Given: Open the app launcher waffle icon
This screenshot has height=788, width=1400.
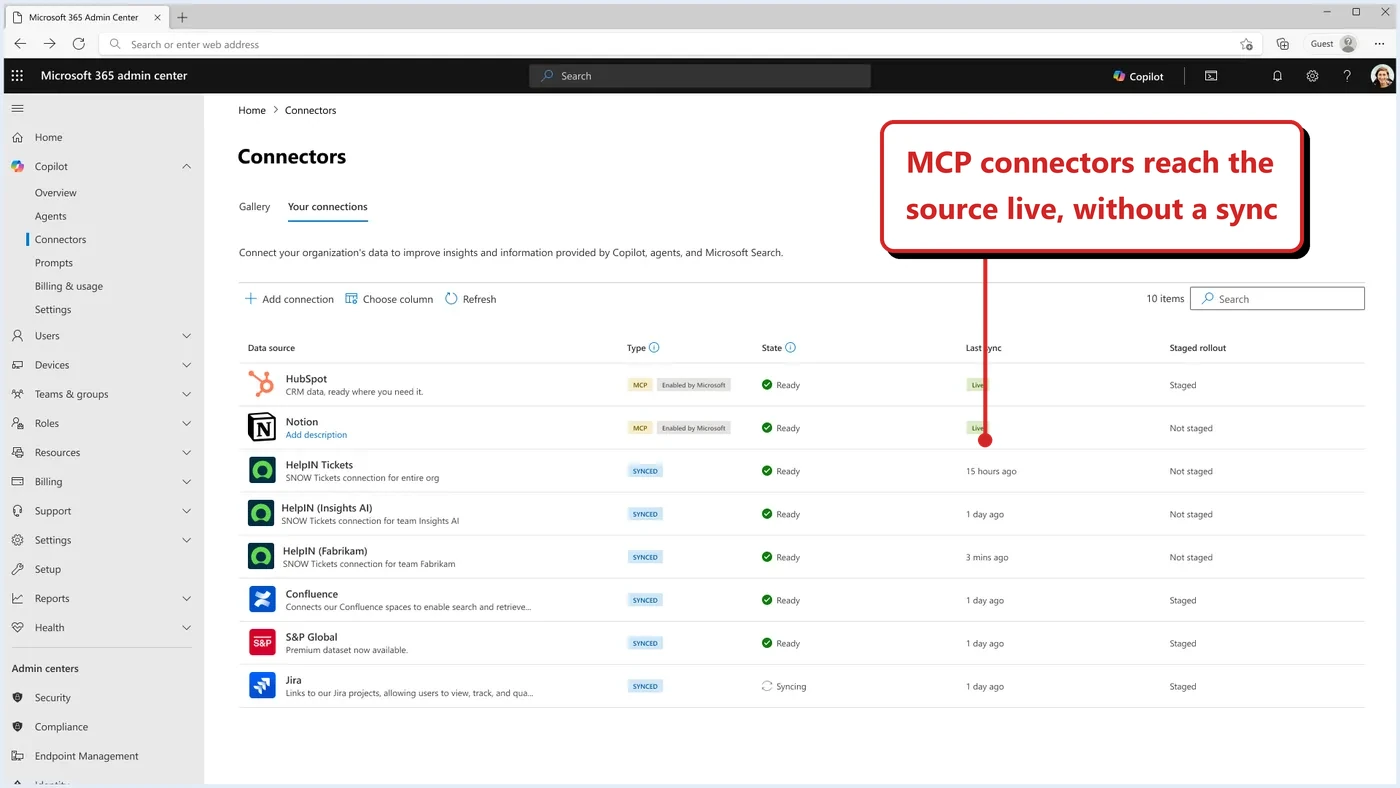Looking at the screenshot, I should 17,76.
